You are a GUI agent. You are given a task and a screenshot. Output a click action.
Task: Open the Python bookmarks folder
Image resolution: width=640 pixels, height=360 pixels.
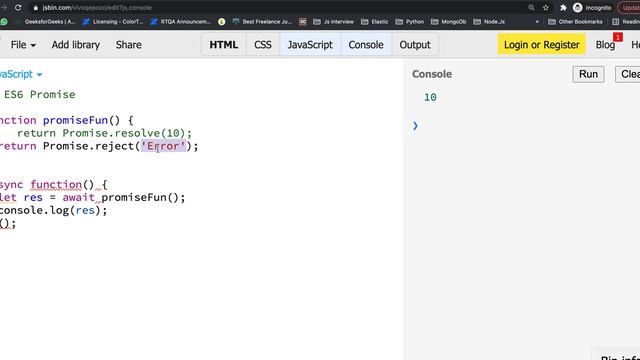[410, 22]
